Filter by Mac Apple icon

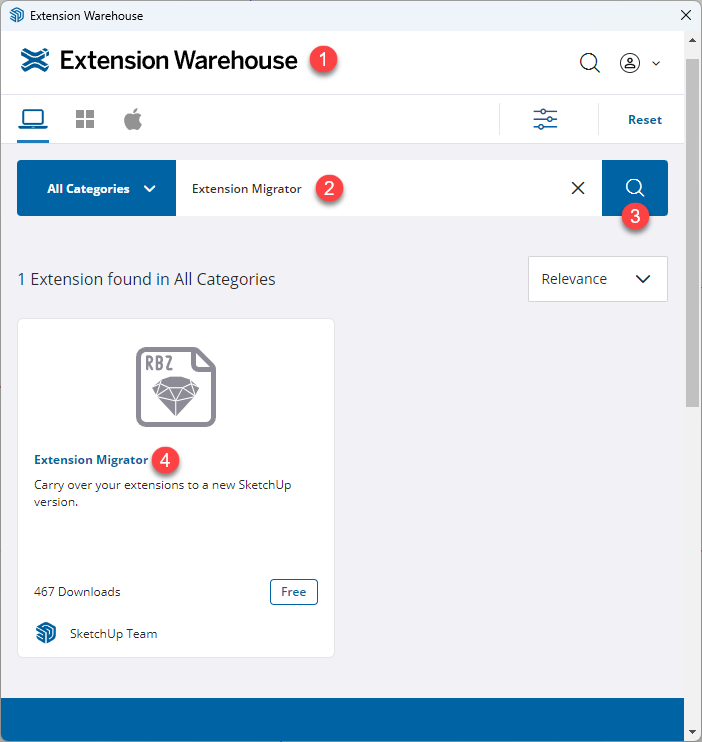(133, 119)
